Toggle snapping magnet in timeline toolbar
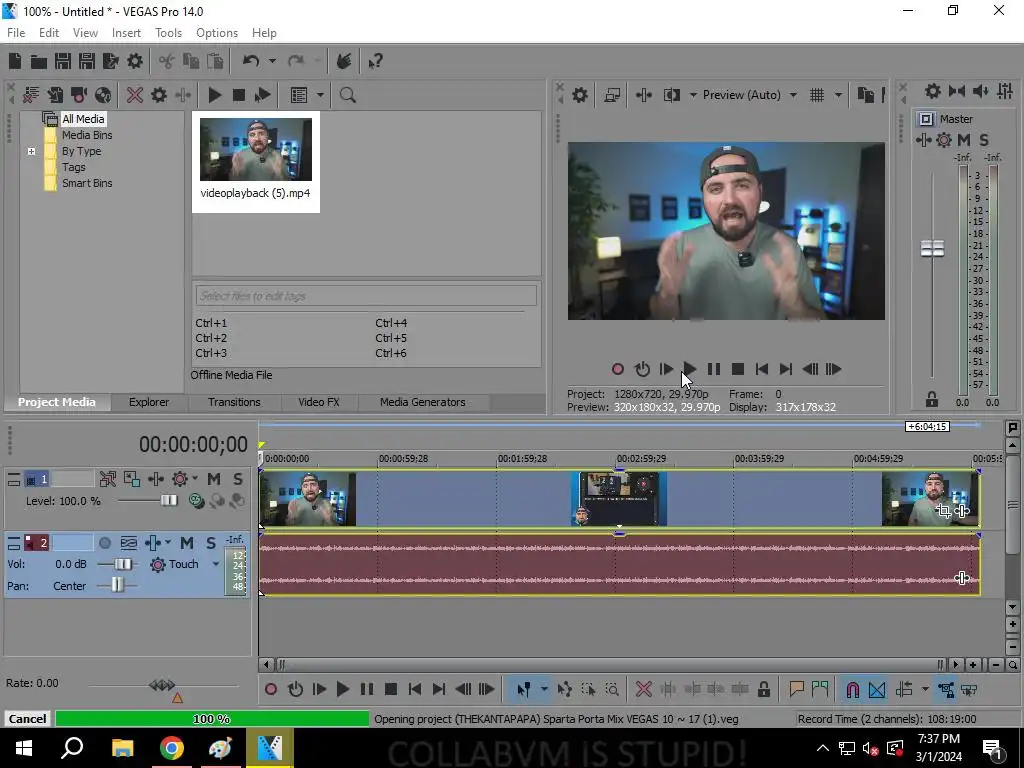Image resolution: width=1024 pixels, height=768 pixels. [x=852, y=689]
